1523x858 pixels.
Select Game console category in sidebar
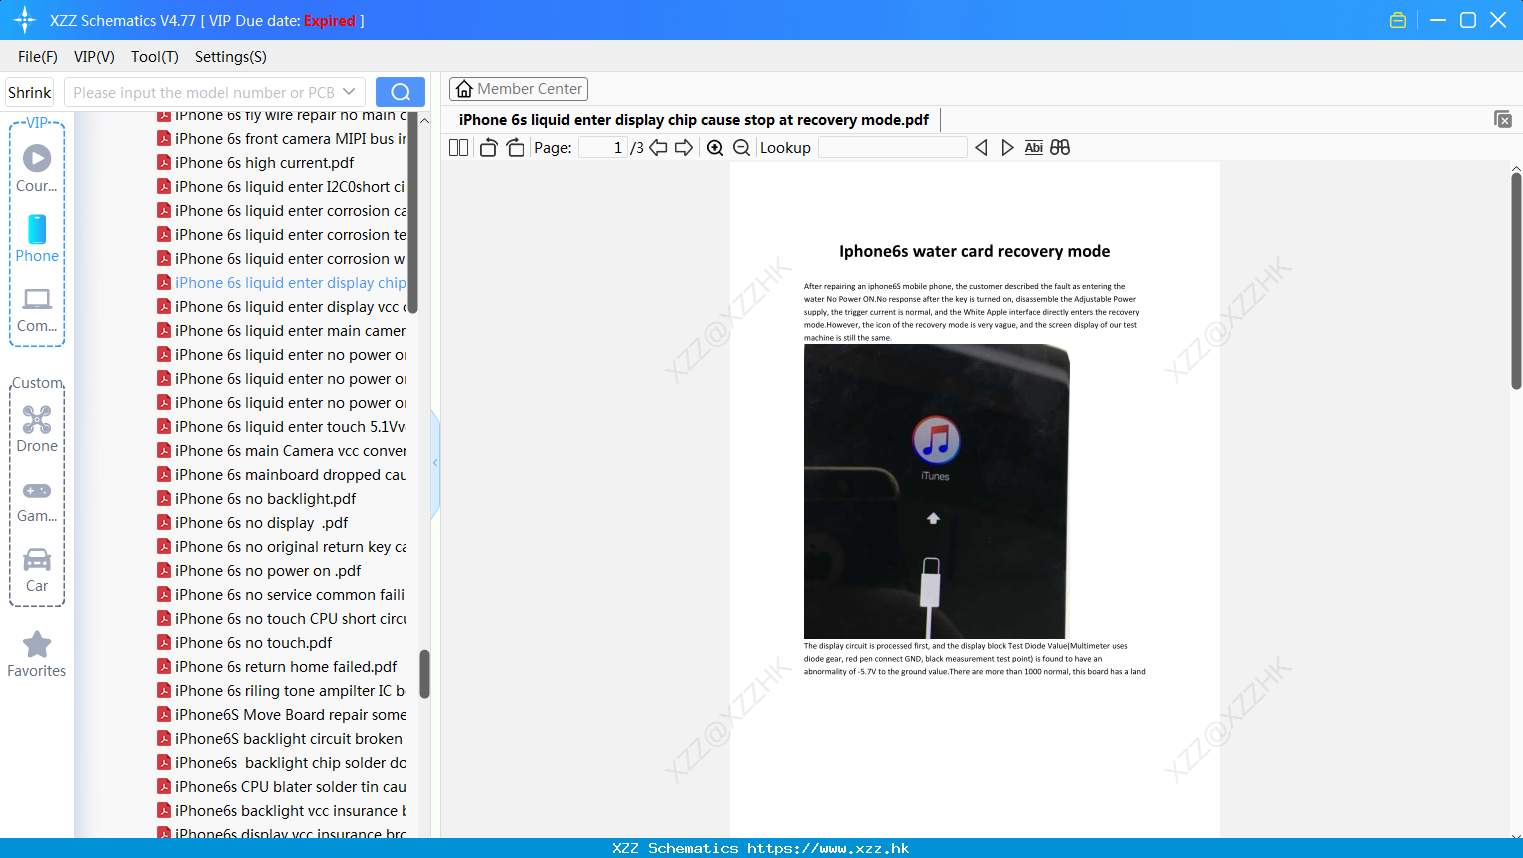[37, 501]
